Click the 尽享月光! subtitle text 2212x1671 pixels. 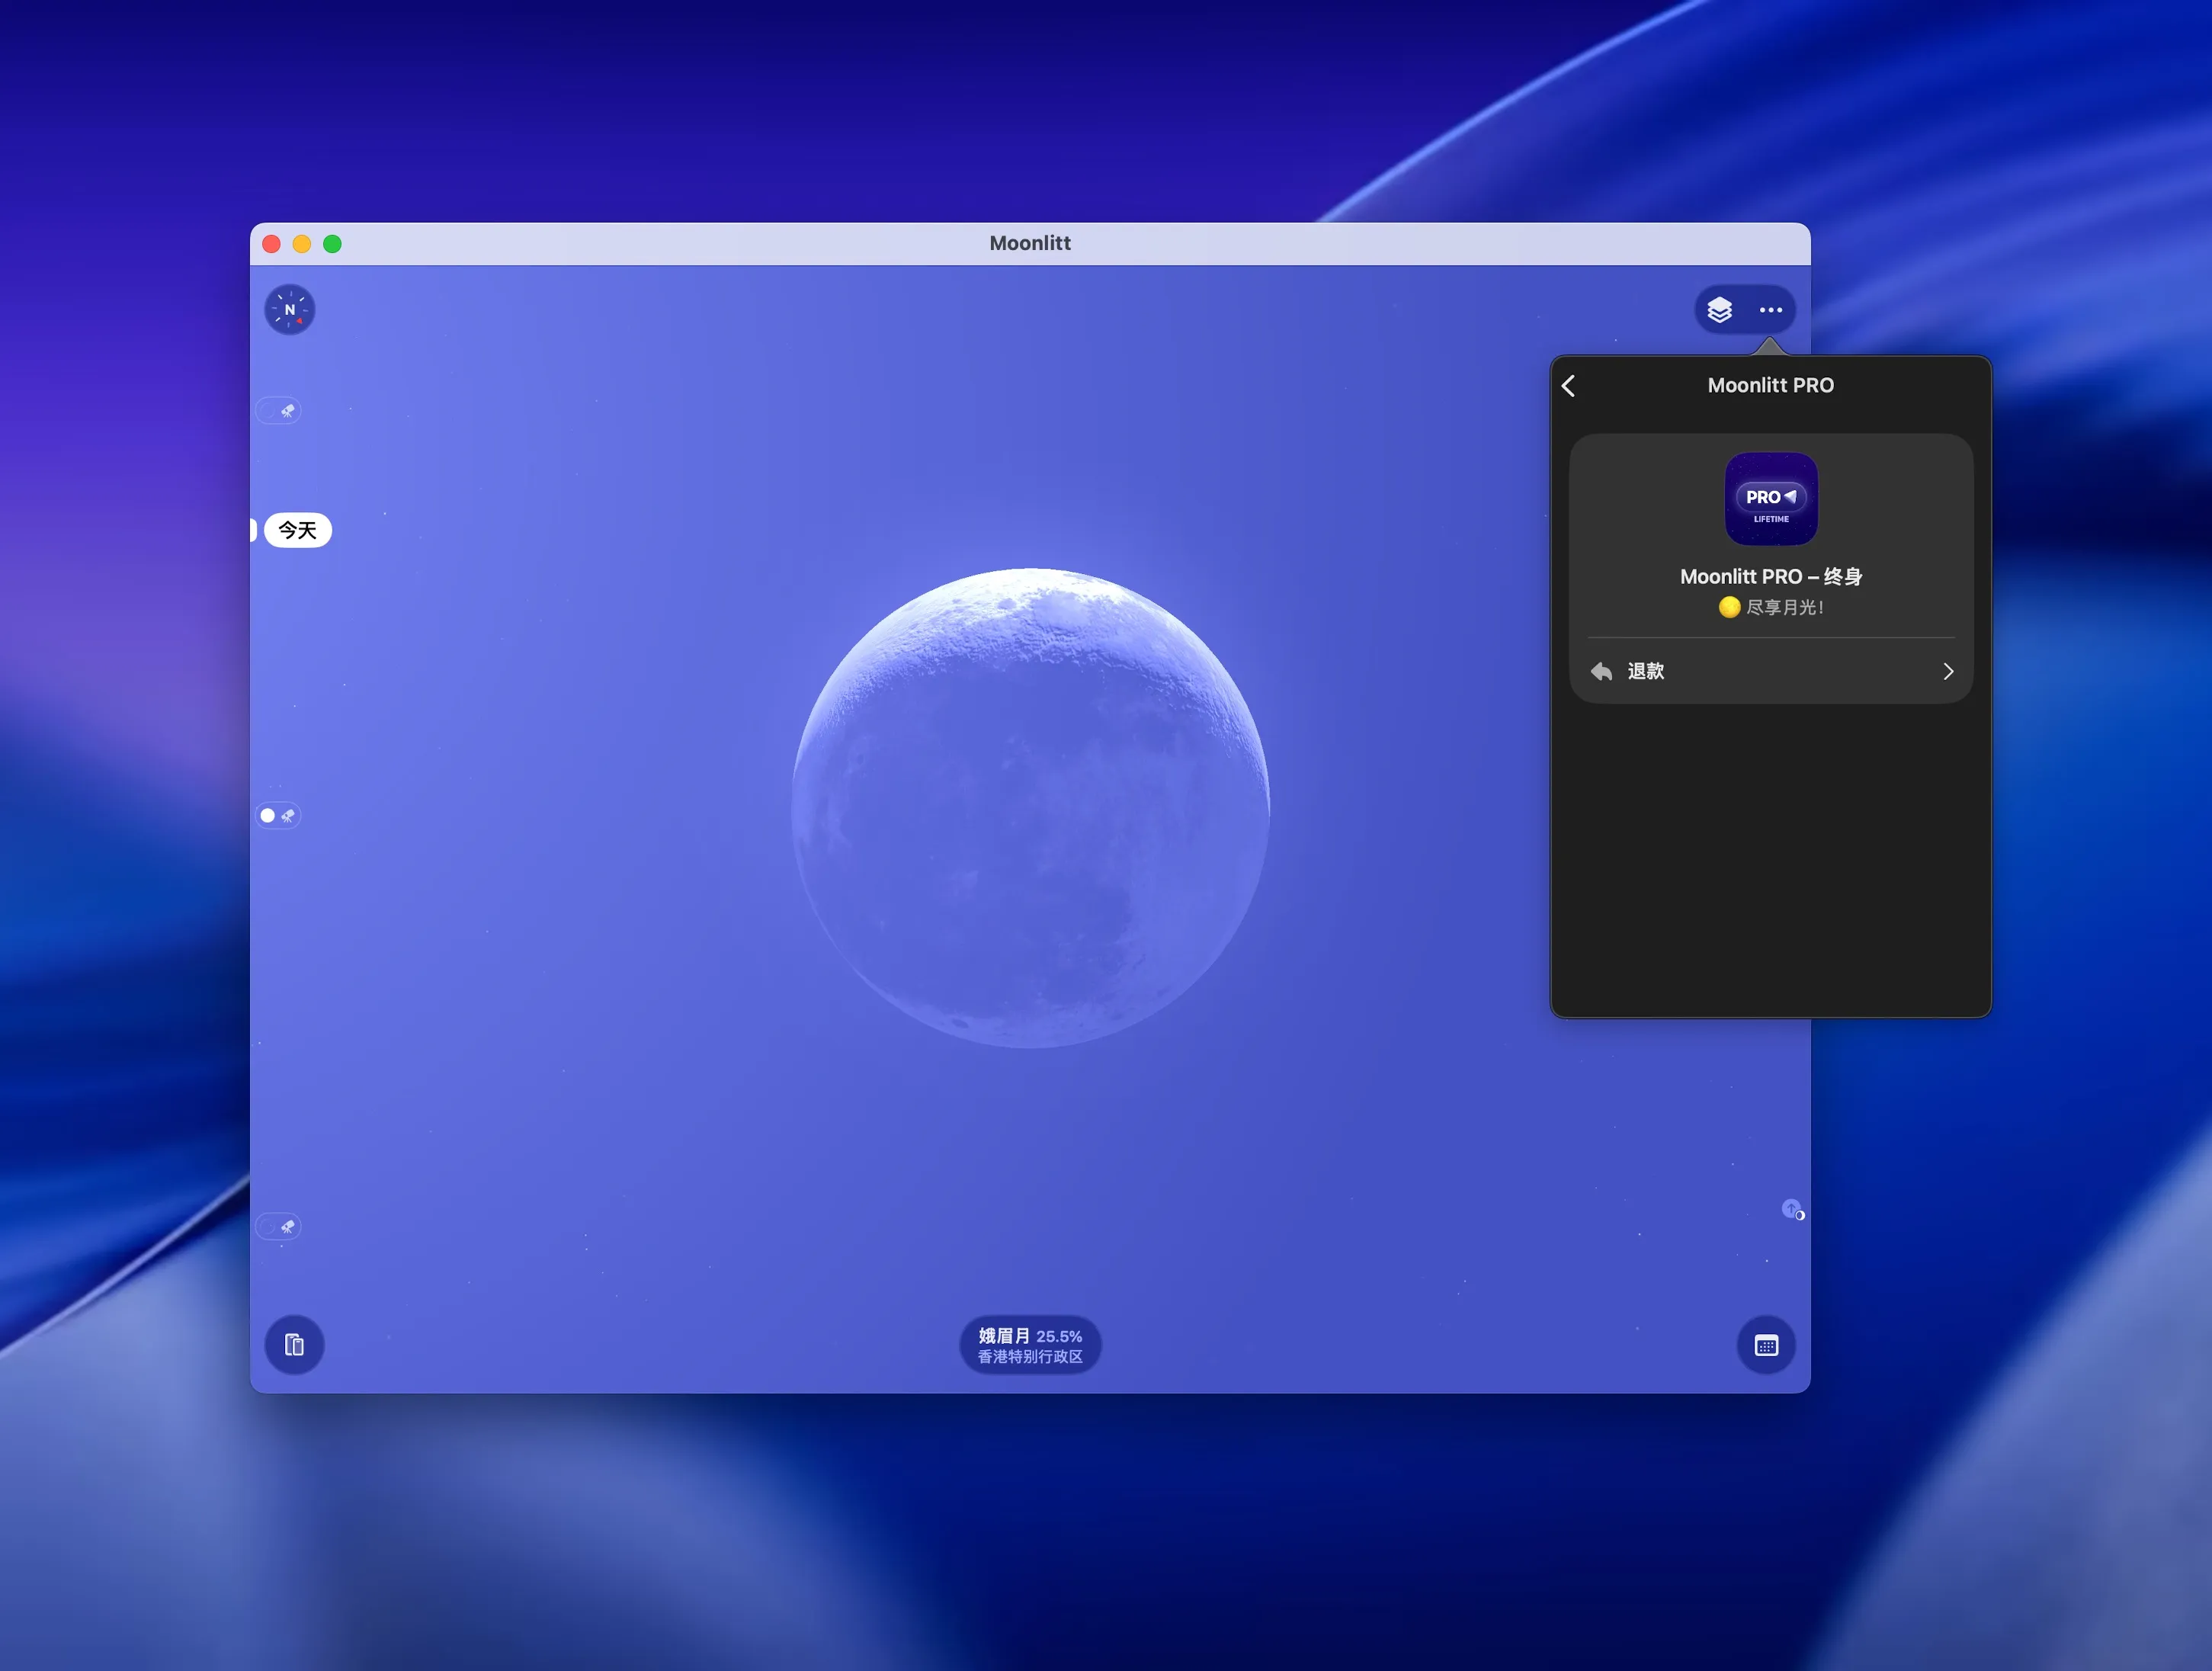1785,607
